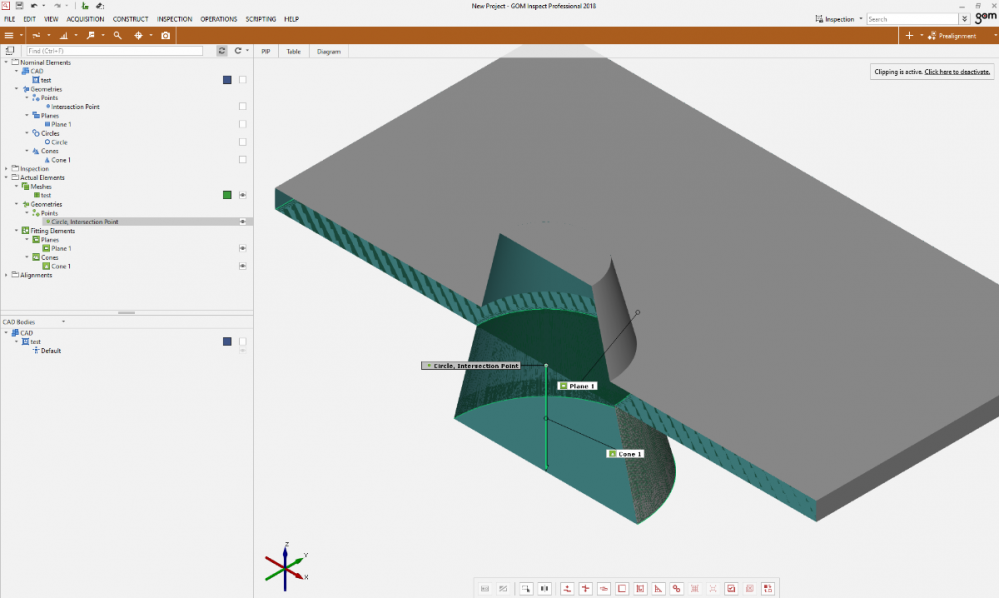
Task: Open the FILE menu
Action: pyautogui.click(x=10, y=19)
